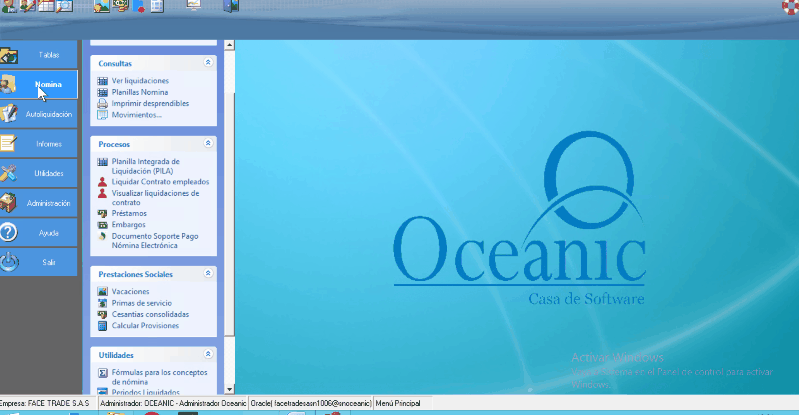The width and height of the screenshot is (799, 415).
Task: Click Imprimir desprendibles
Action: click(x=150, y=103)
